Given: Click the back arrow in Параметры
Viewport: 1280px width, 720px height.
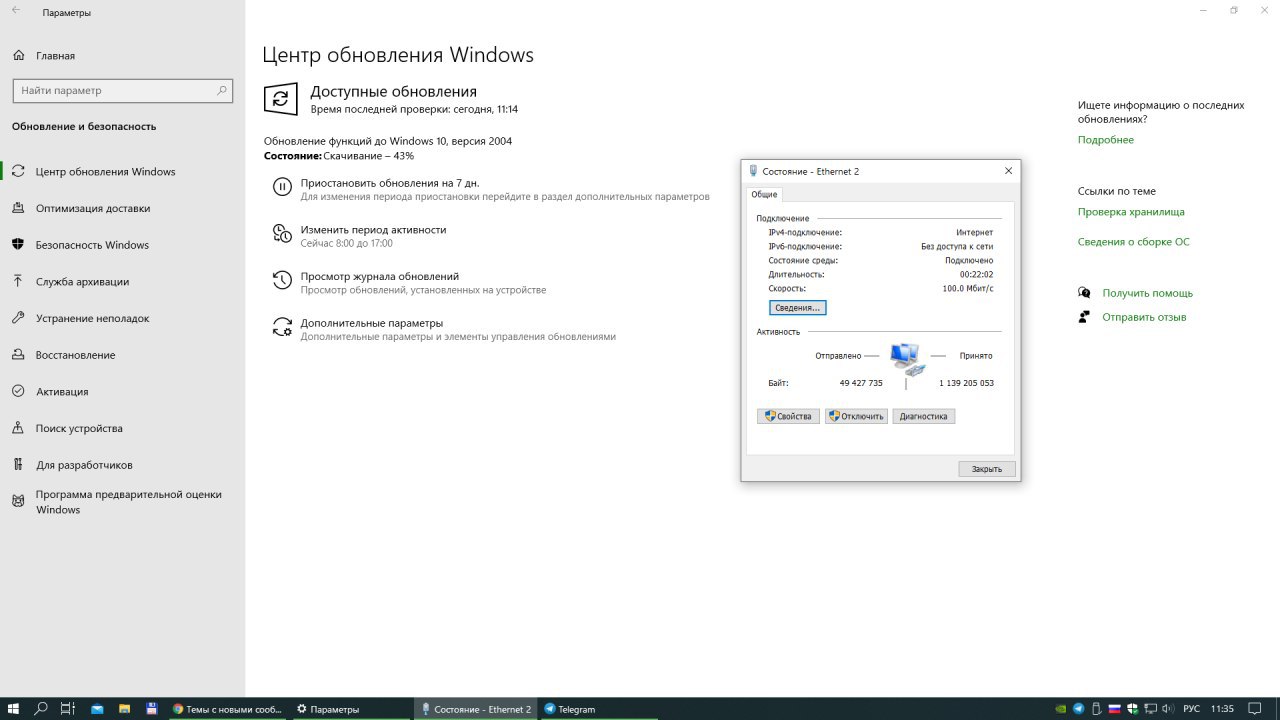Looking at the screenshot, I should (x=15, y=12).
